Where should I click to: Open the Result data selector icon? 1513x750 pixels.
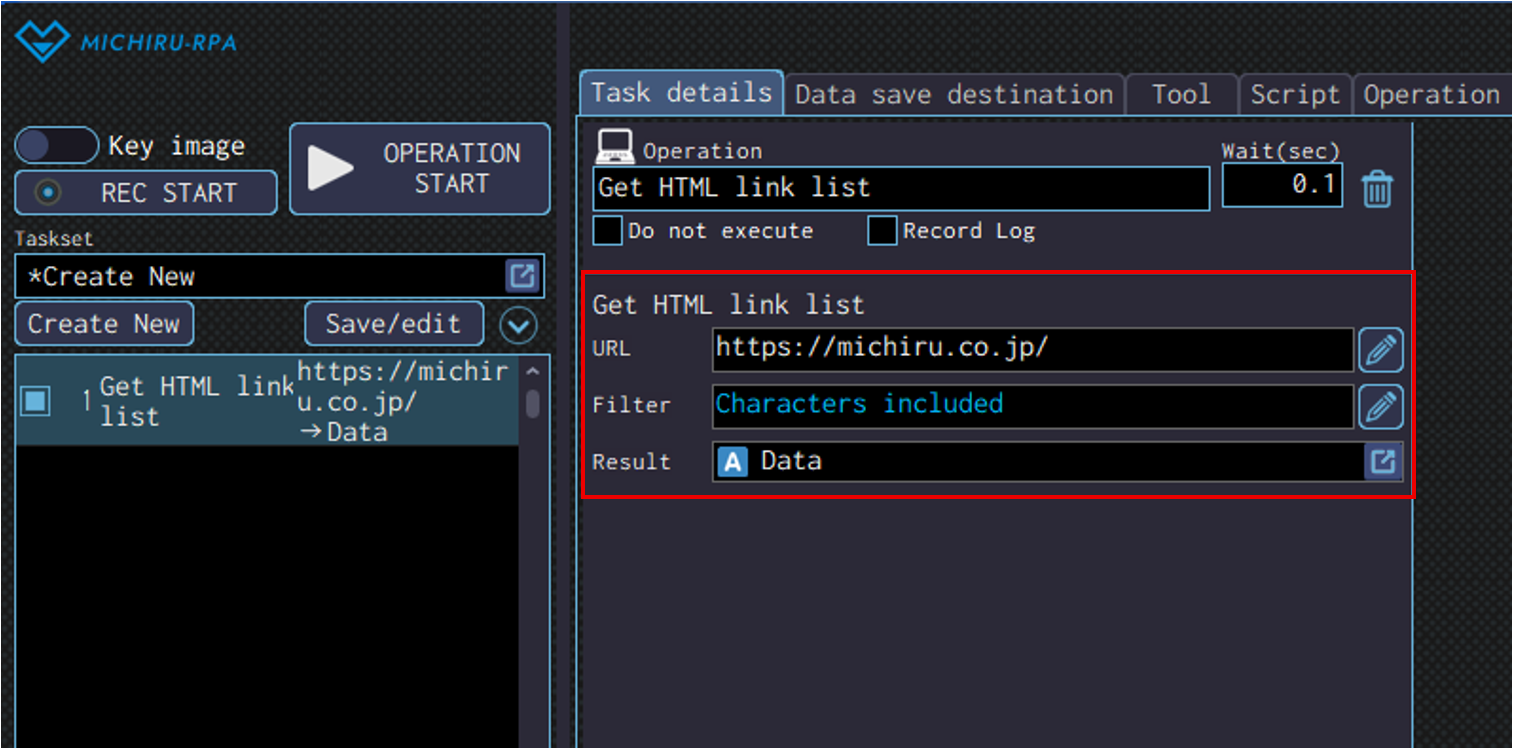pos(1384,462)
